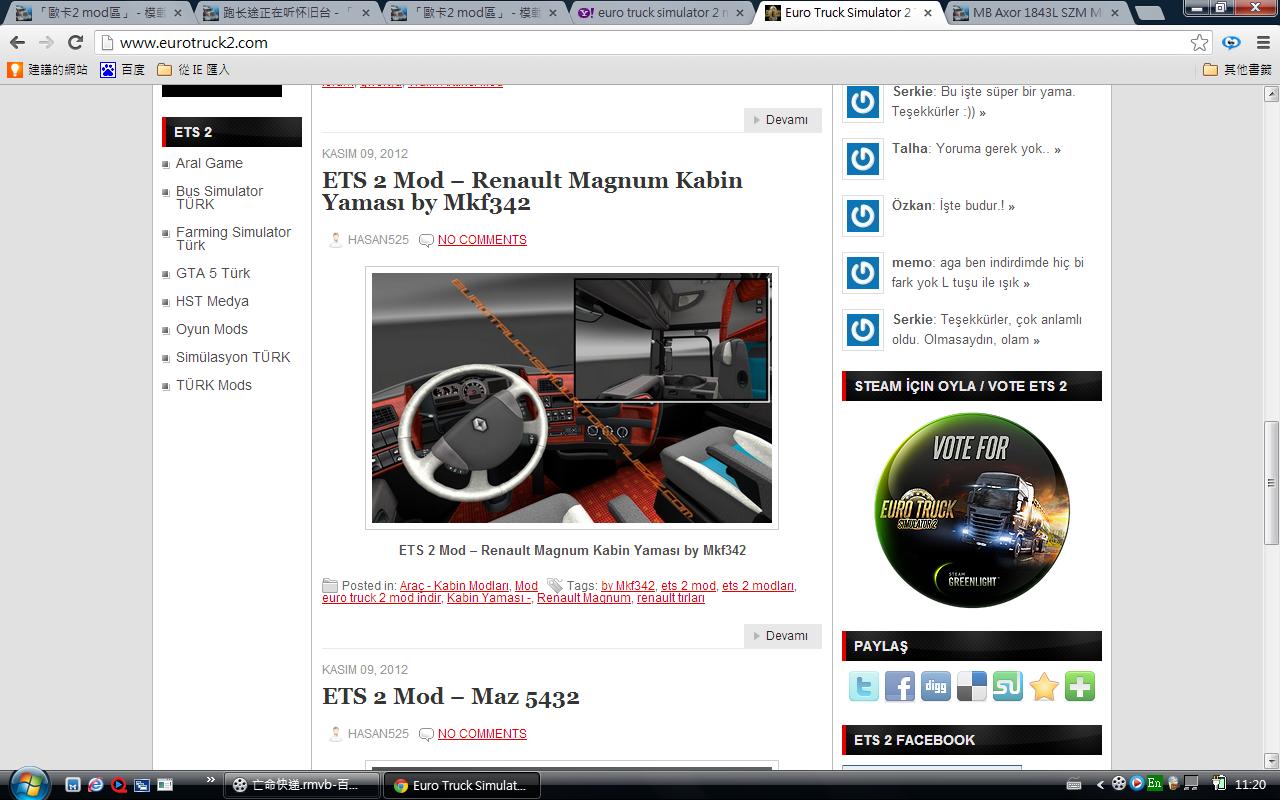Open the 'ets 2 modları' tag link

[758, 586]
